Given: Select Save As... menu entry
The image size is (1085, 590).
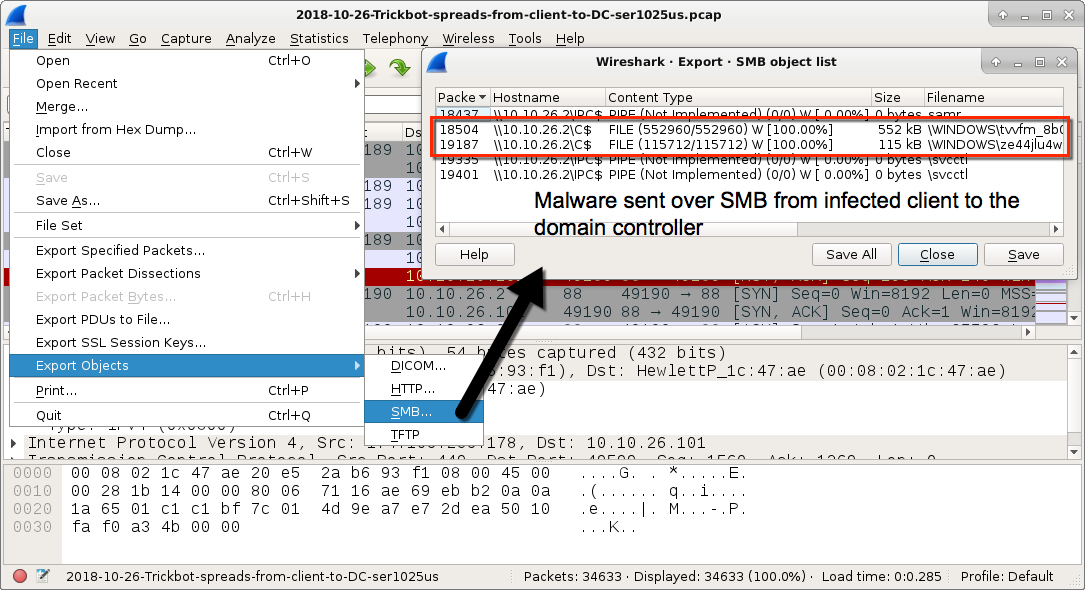Looking at the screenshot, I should pyautogui.click(x=187, y=201).
